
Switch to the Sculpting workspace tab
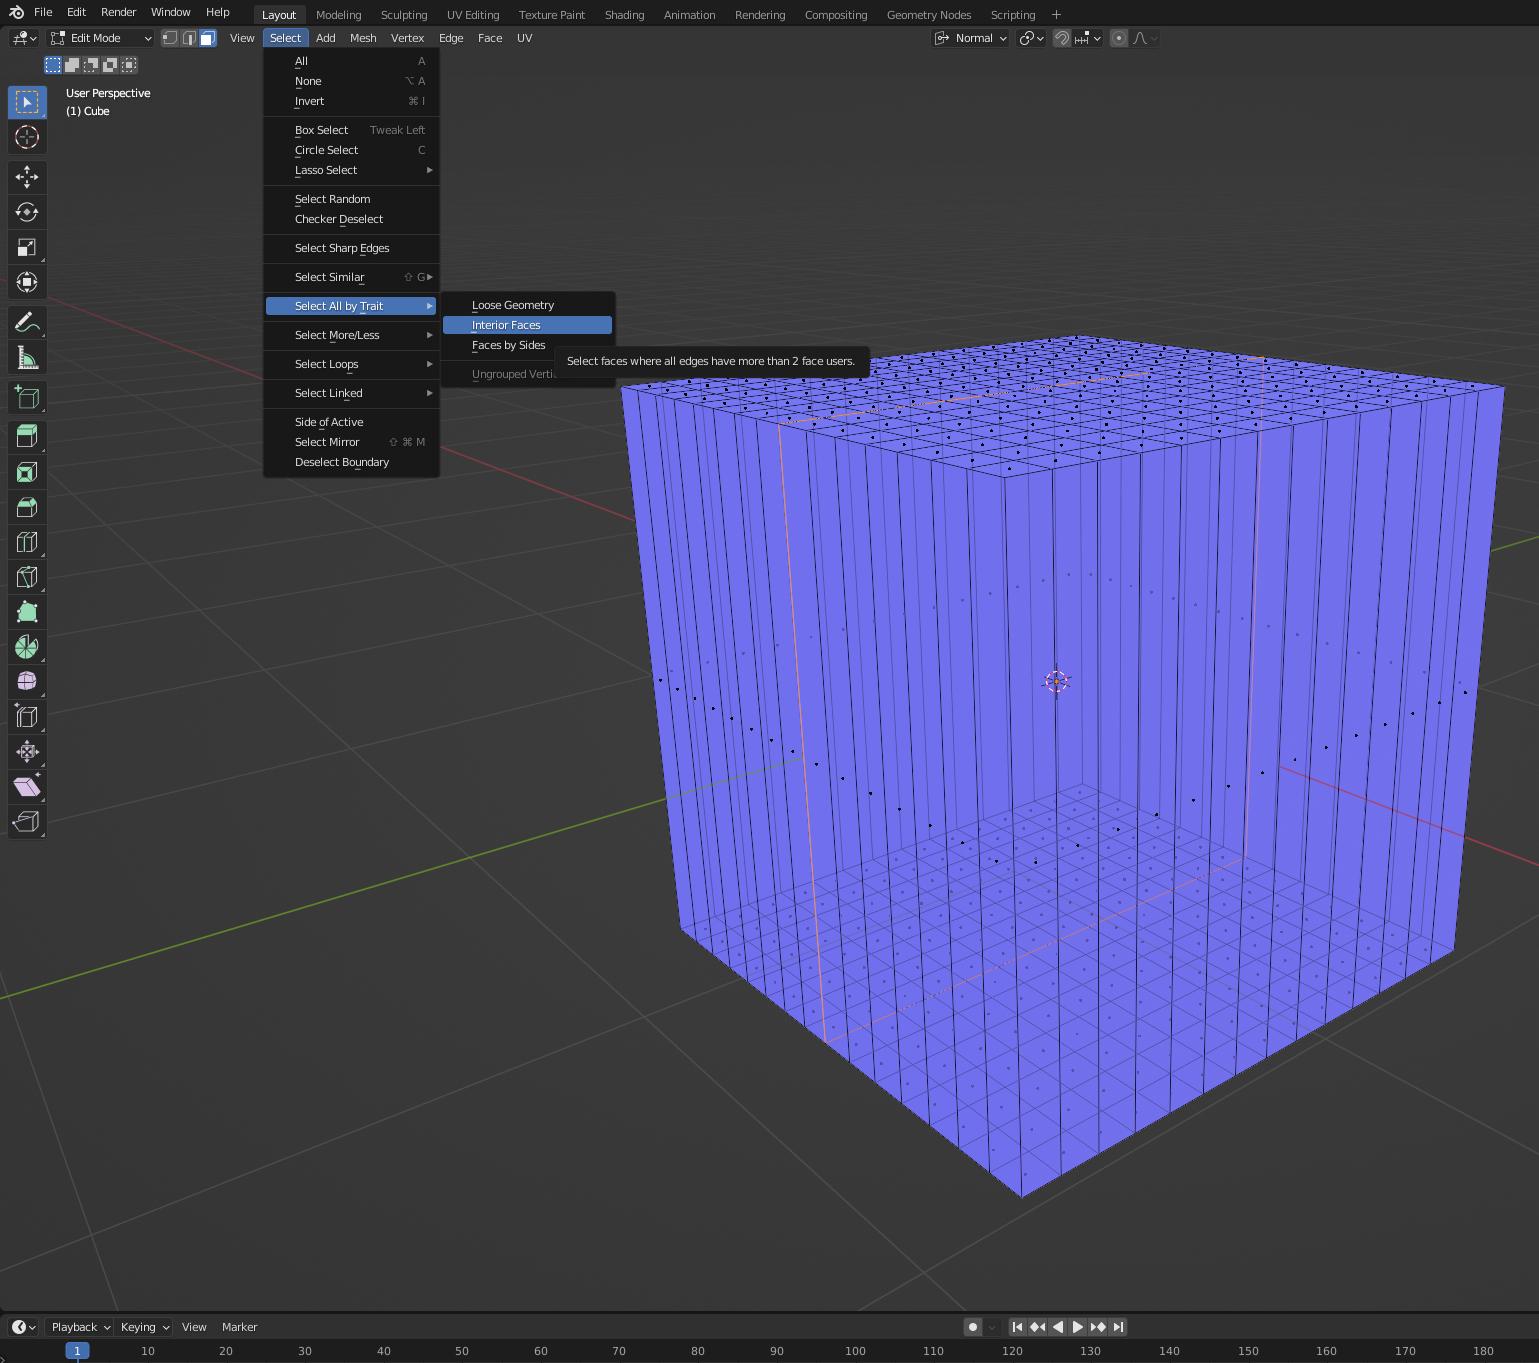pyautogui.click(x=404, y=15)
